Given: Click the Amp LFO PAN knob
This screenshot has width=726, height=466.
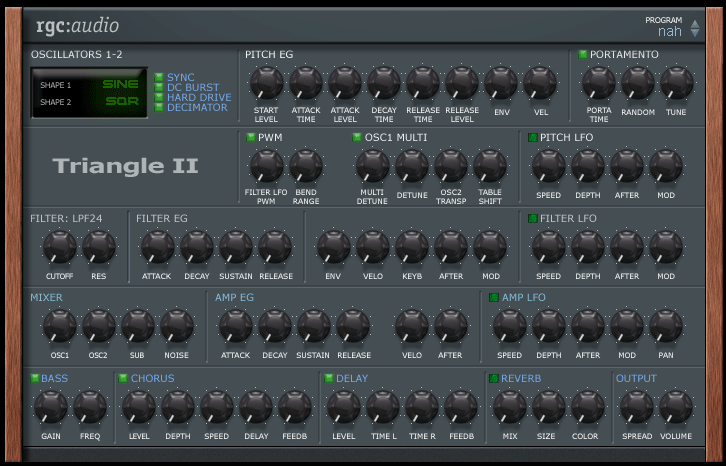Looking at the screenshot, I should (666, 326).
